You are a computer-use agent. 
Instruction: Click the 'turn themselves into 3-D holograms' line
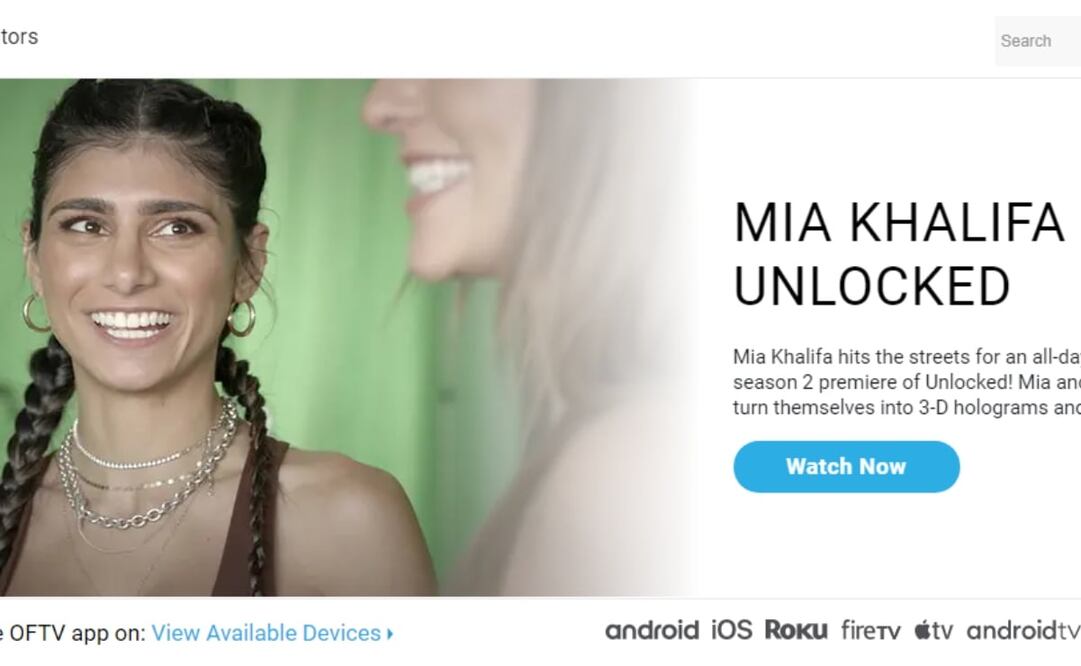point(907,407)
